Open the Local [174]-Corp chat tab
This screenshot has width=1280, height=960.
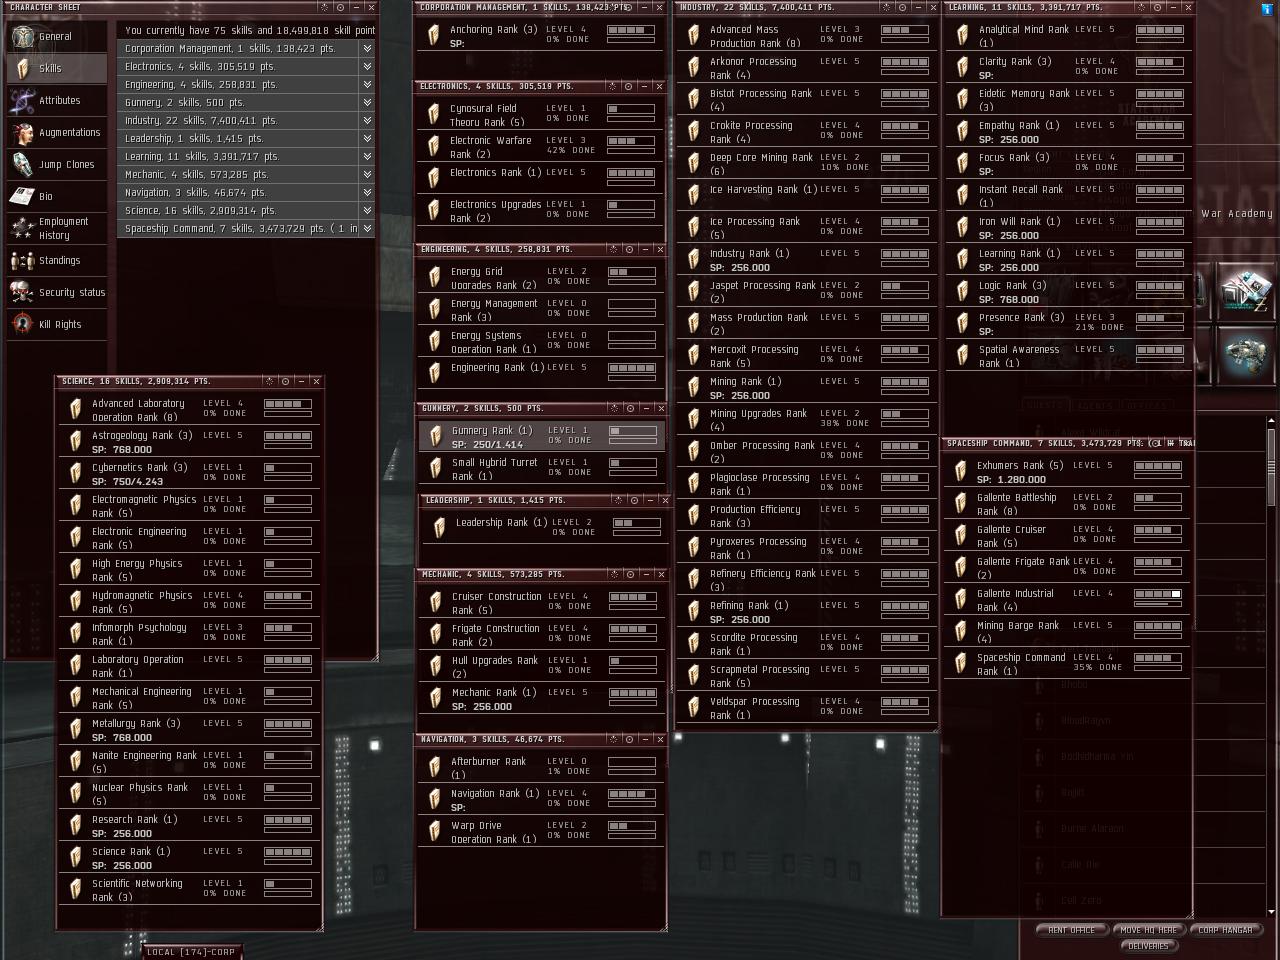tap(191, 952)
